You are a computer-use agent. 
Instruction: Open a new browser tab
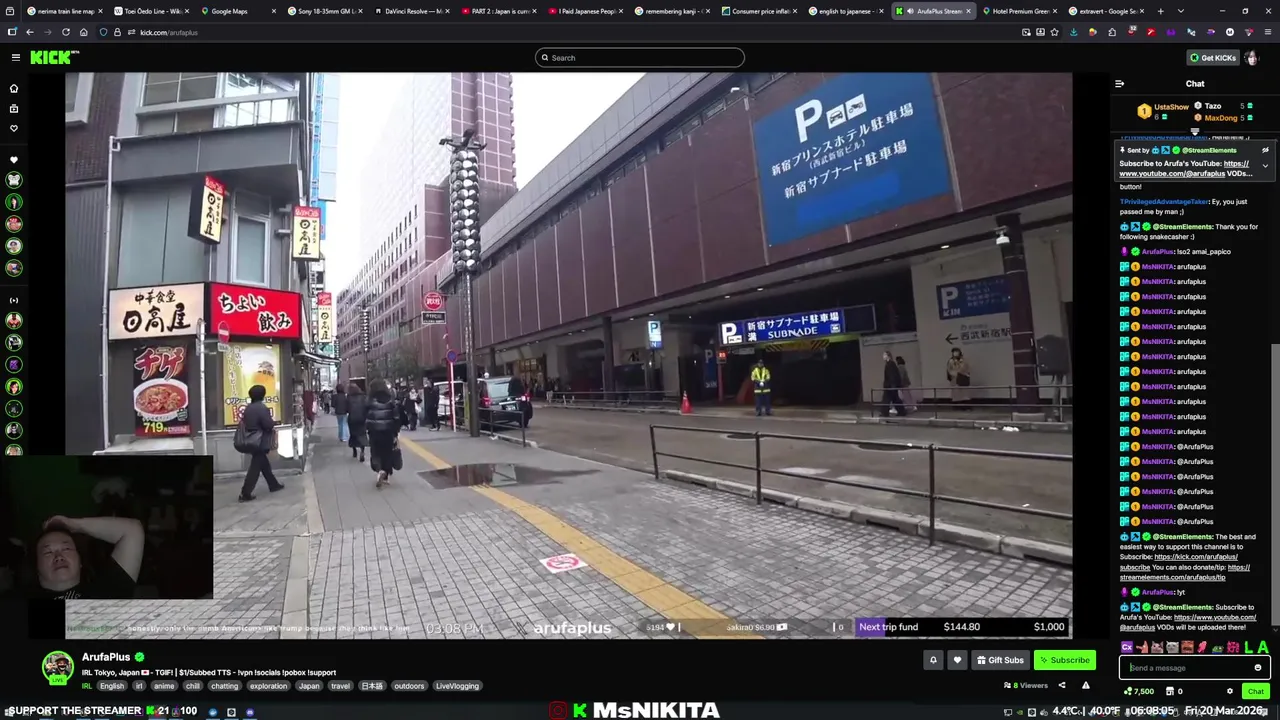tap(1160, 11)
